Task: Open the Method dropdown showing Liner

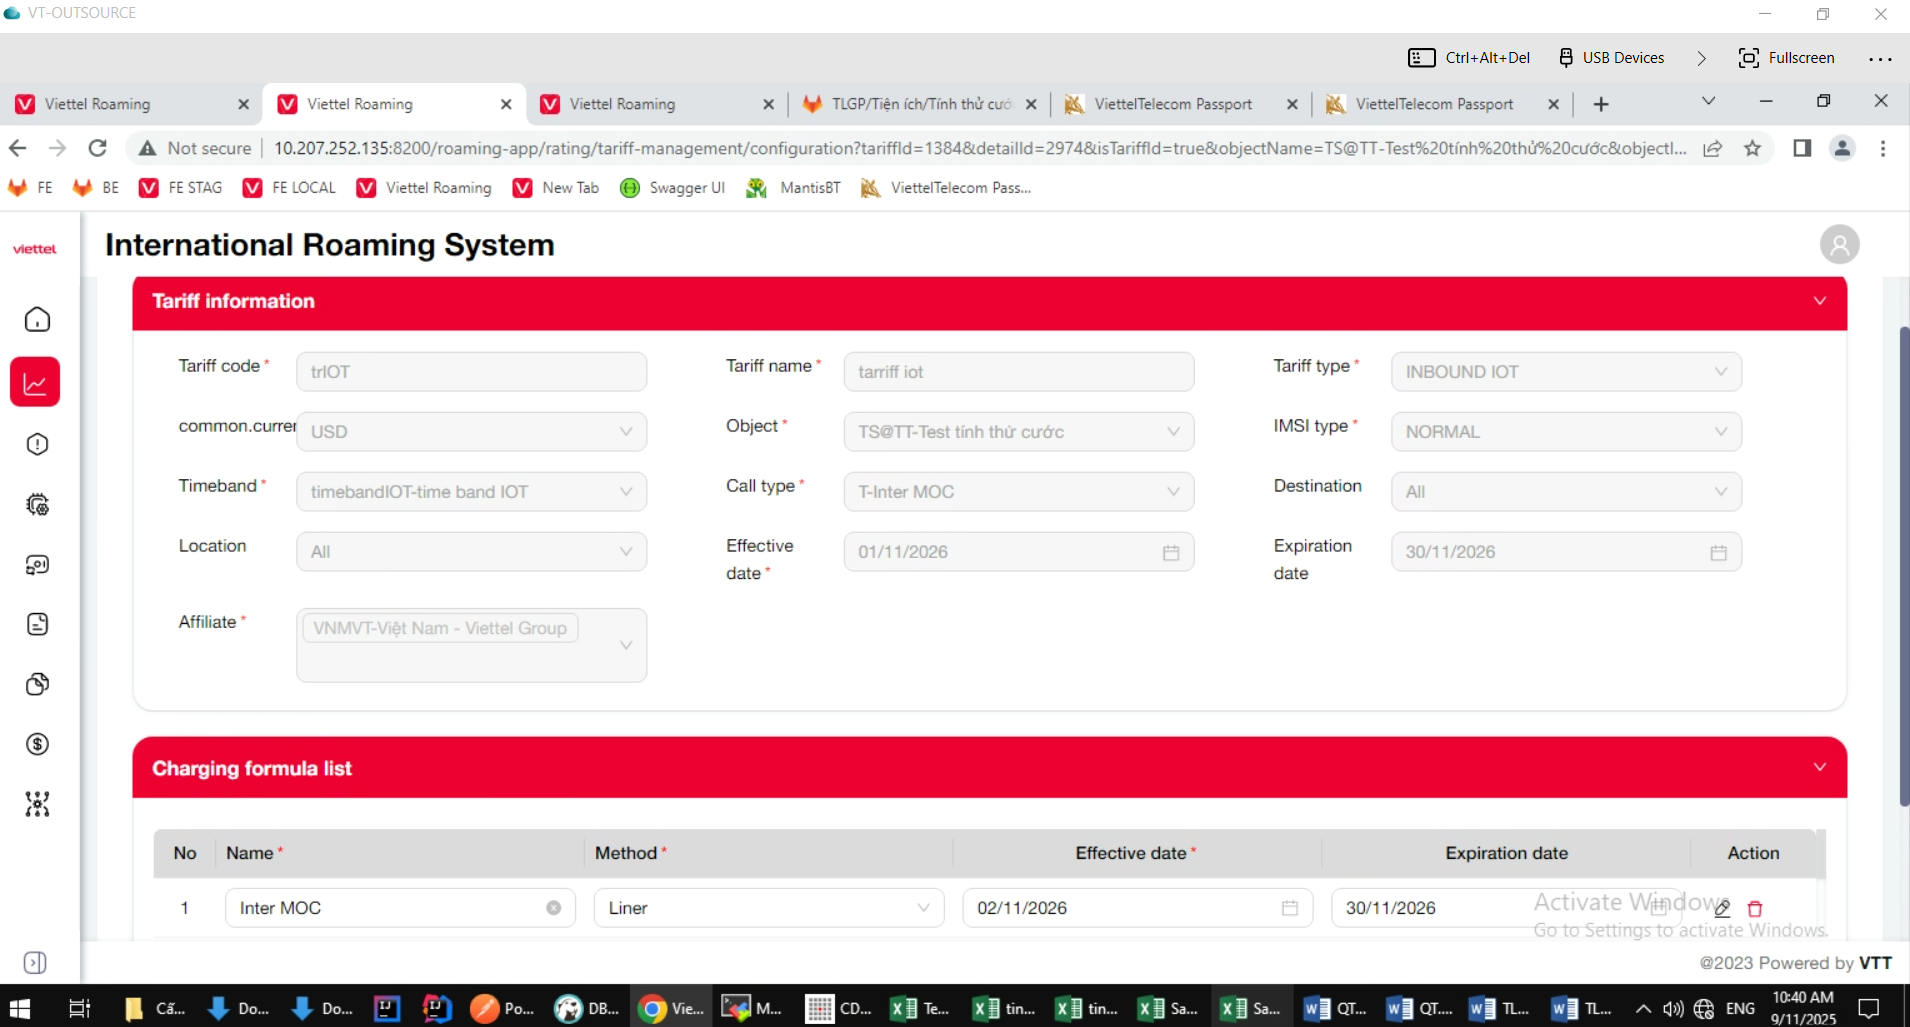Action: tap(768, 908)
